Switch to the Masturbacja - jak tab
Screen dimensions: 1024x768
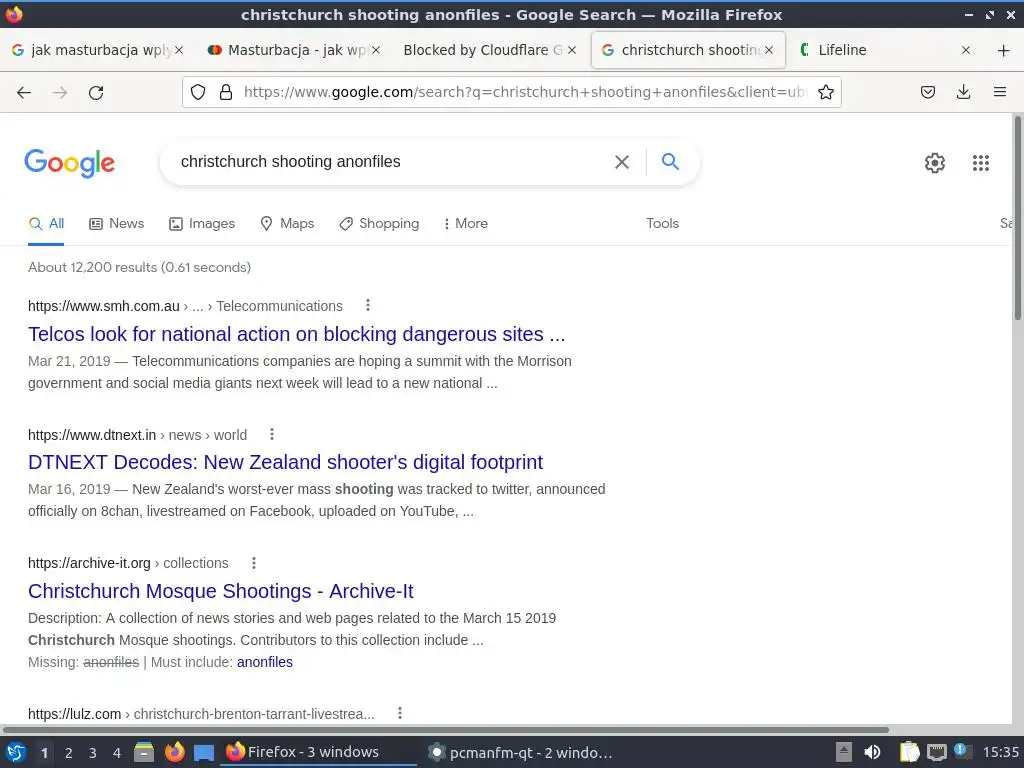[x=293, y=50]
